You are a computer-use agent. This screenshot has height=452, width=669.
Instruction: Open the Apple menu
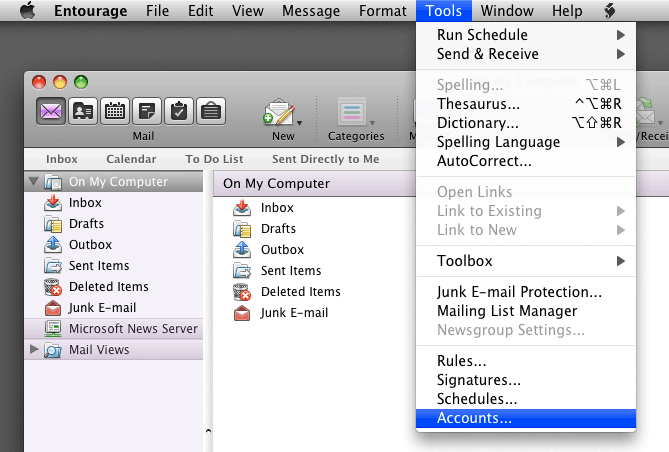[28, 10]
